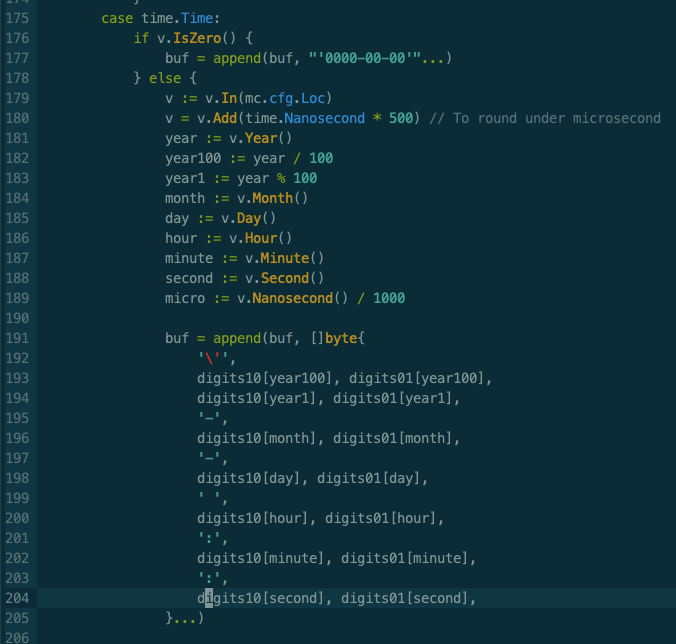Click the number 1000 on line 189
Image resolution: width=676 pixels, height=644 pixels.
(389, 298)
